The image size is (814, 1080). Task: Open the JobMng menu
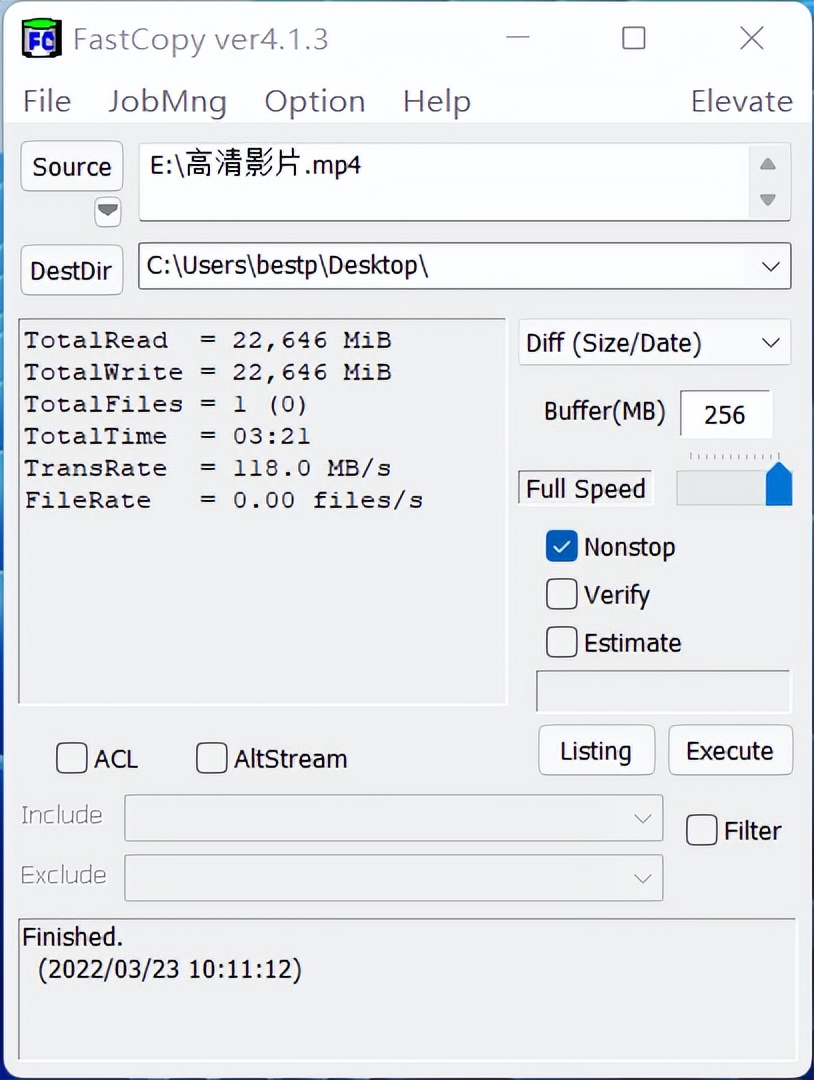click(x=166, y=100)
